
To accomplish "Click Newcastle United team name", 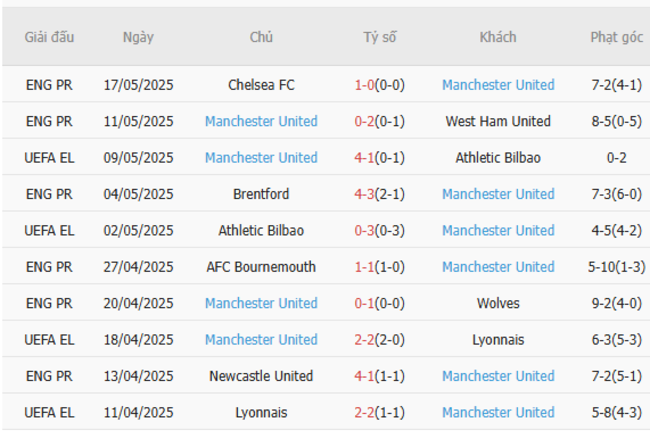I will tap(261, 376).
